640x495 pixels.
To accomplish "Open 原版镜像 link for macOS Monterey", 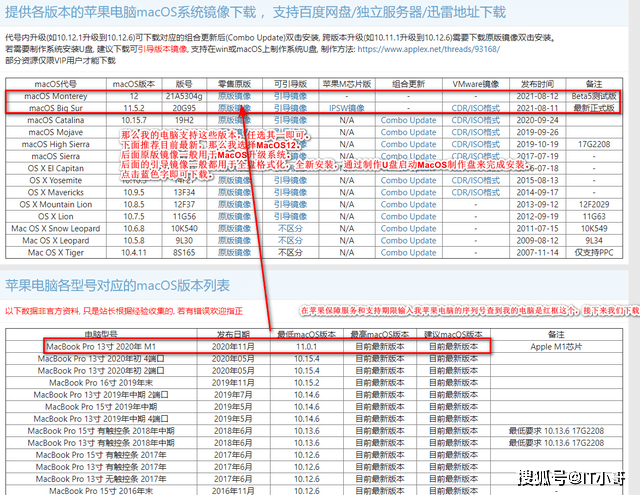I will click(234, 96).
